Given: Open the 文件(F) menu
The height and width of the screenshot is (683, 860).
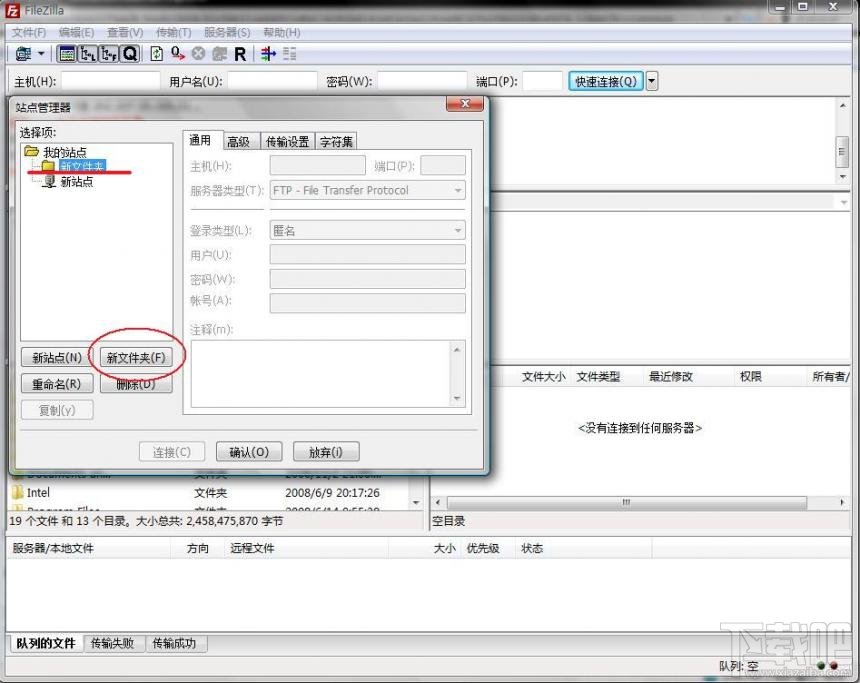Looking at the screenshot, I should click(29, 32).
